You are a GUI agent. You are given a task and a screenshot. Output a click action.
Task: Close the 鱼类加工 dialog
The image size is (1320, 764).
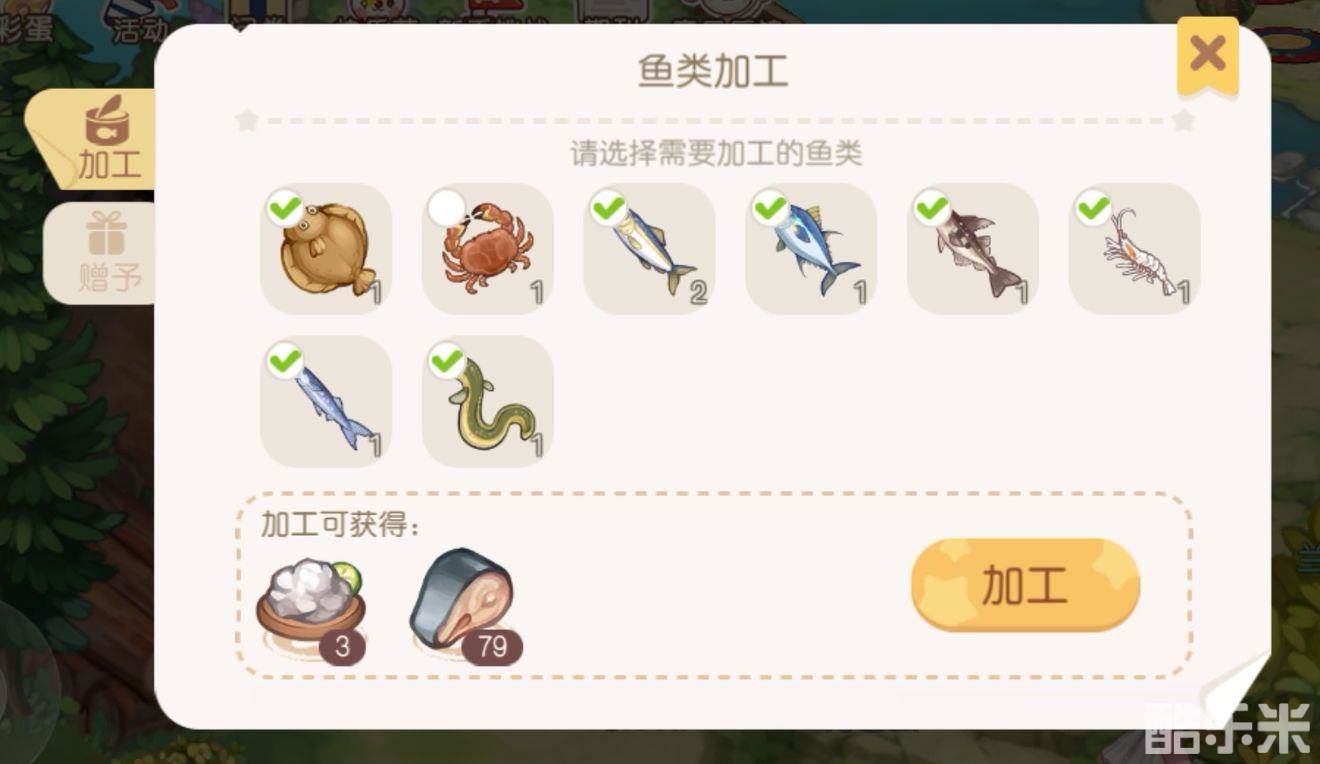coord(1208,55)
